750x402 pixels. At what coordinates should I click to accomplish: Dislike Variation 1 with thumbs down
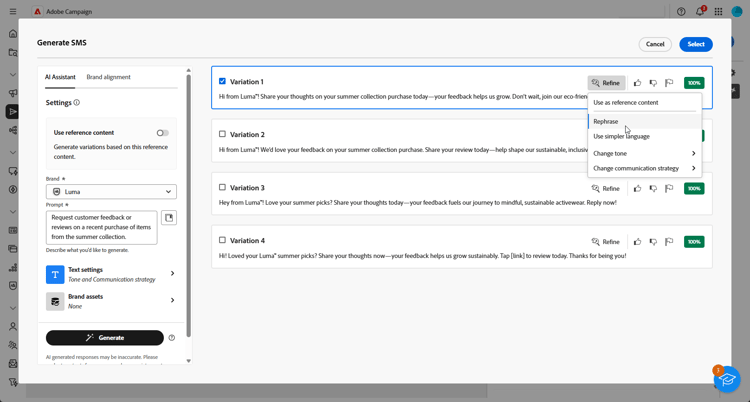pos(653,83)
